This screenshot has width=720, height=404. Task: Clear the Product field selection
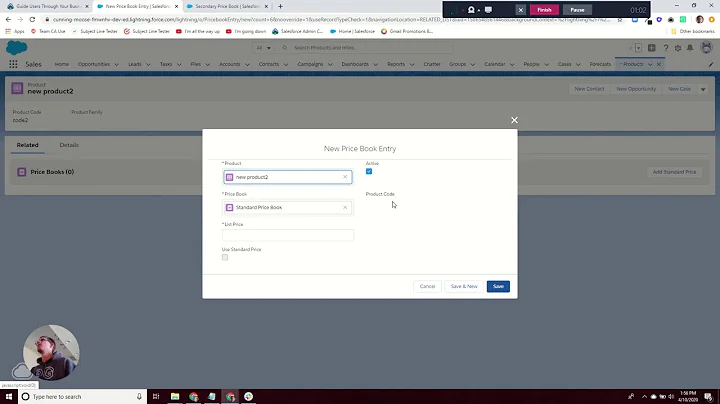pyautogui.click(x=345, y=177)
